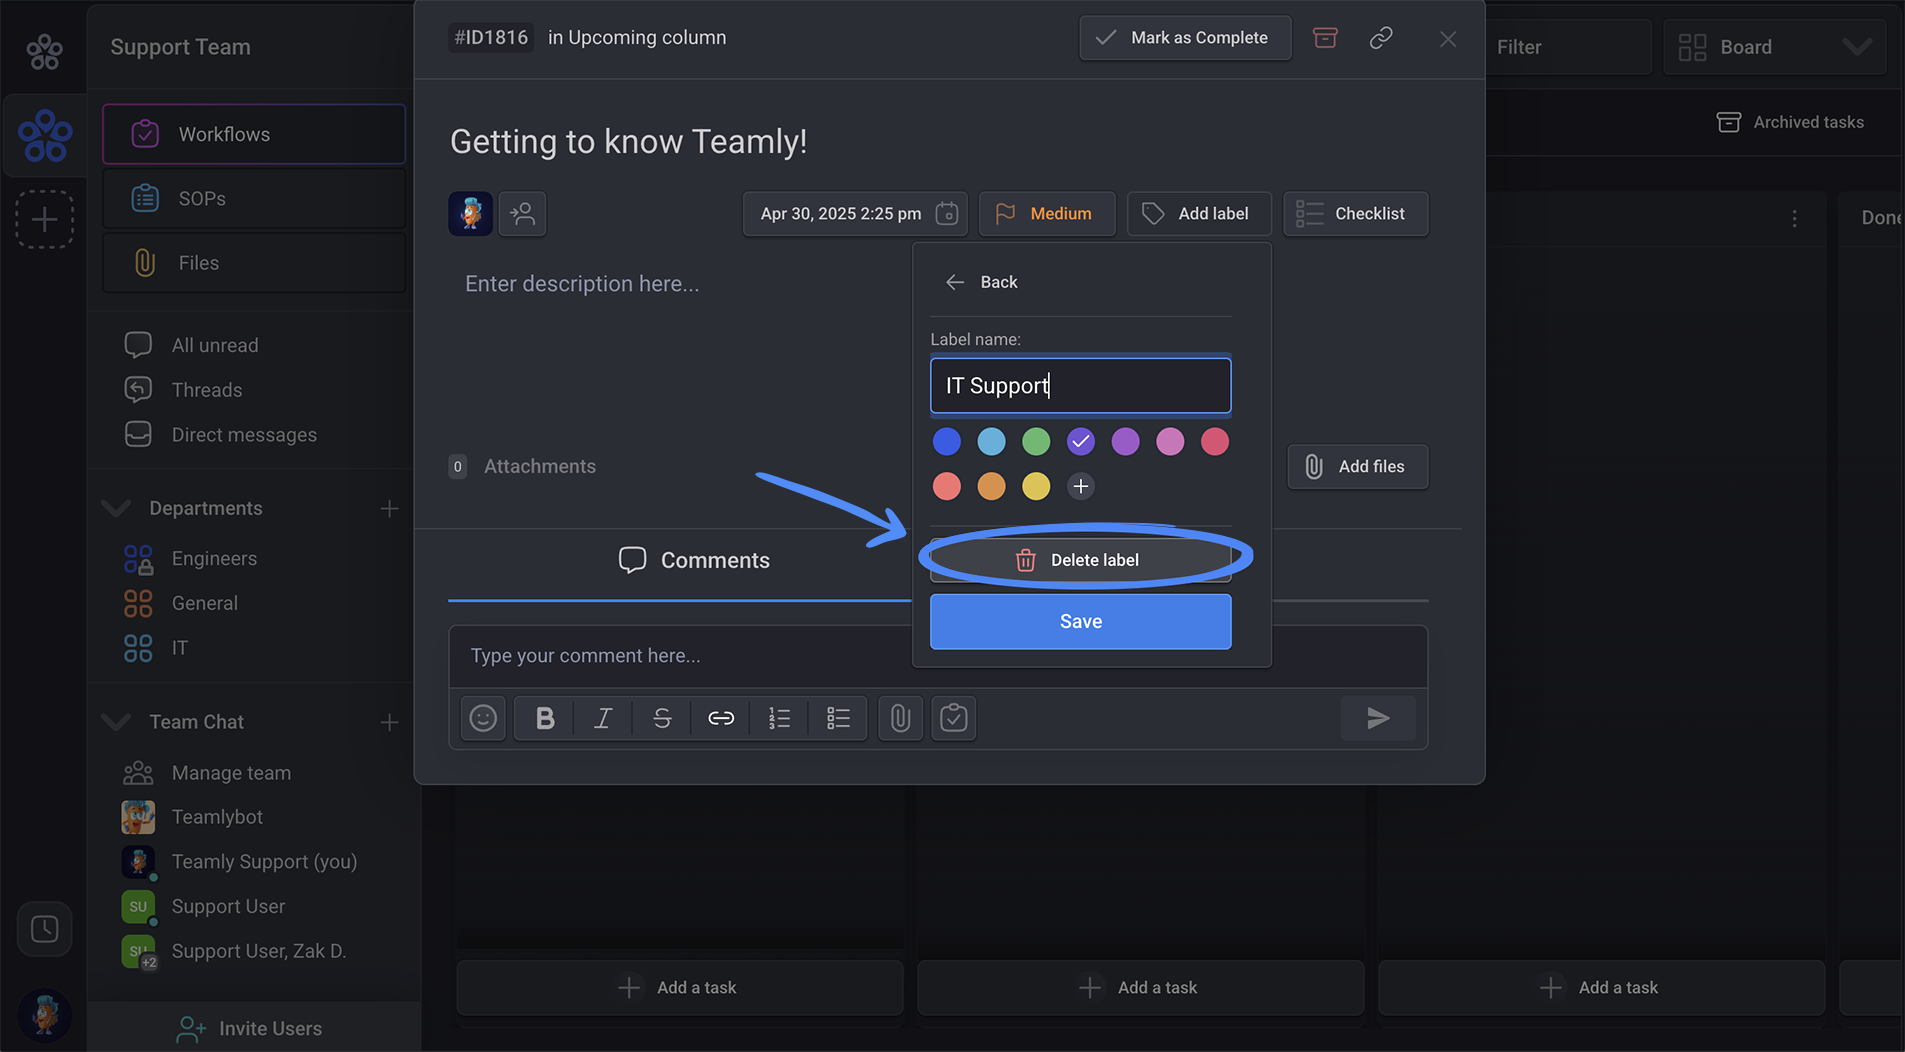Insert bulleted list in comment
Viewport: 1905px width, 1052px height.
838,718
